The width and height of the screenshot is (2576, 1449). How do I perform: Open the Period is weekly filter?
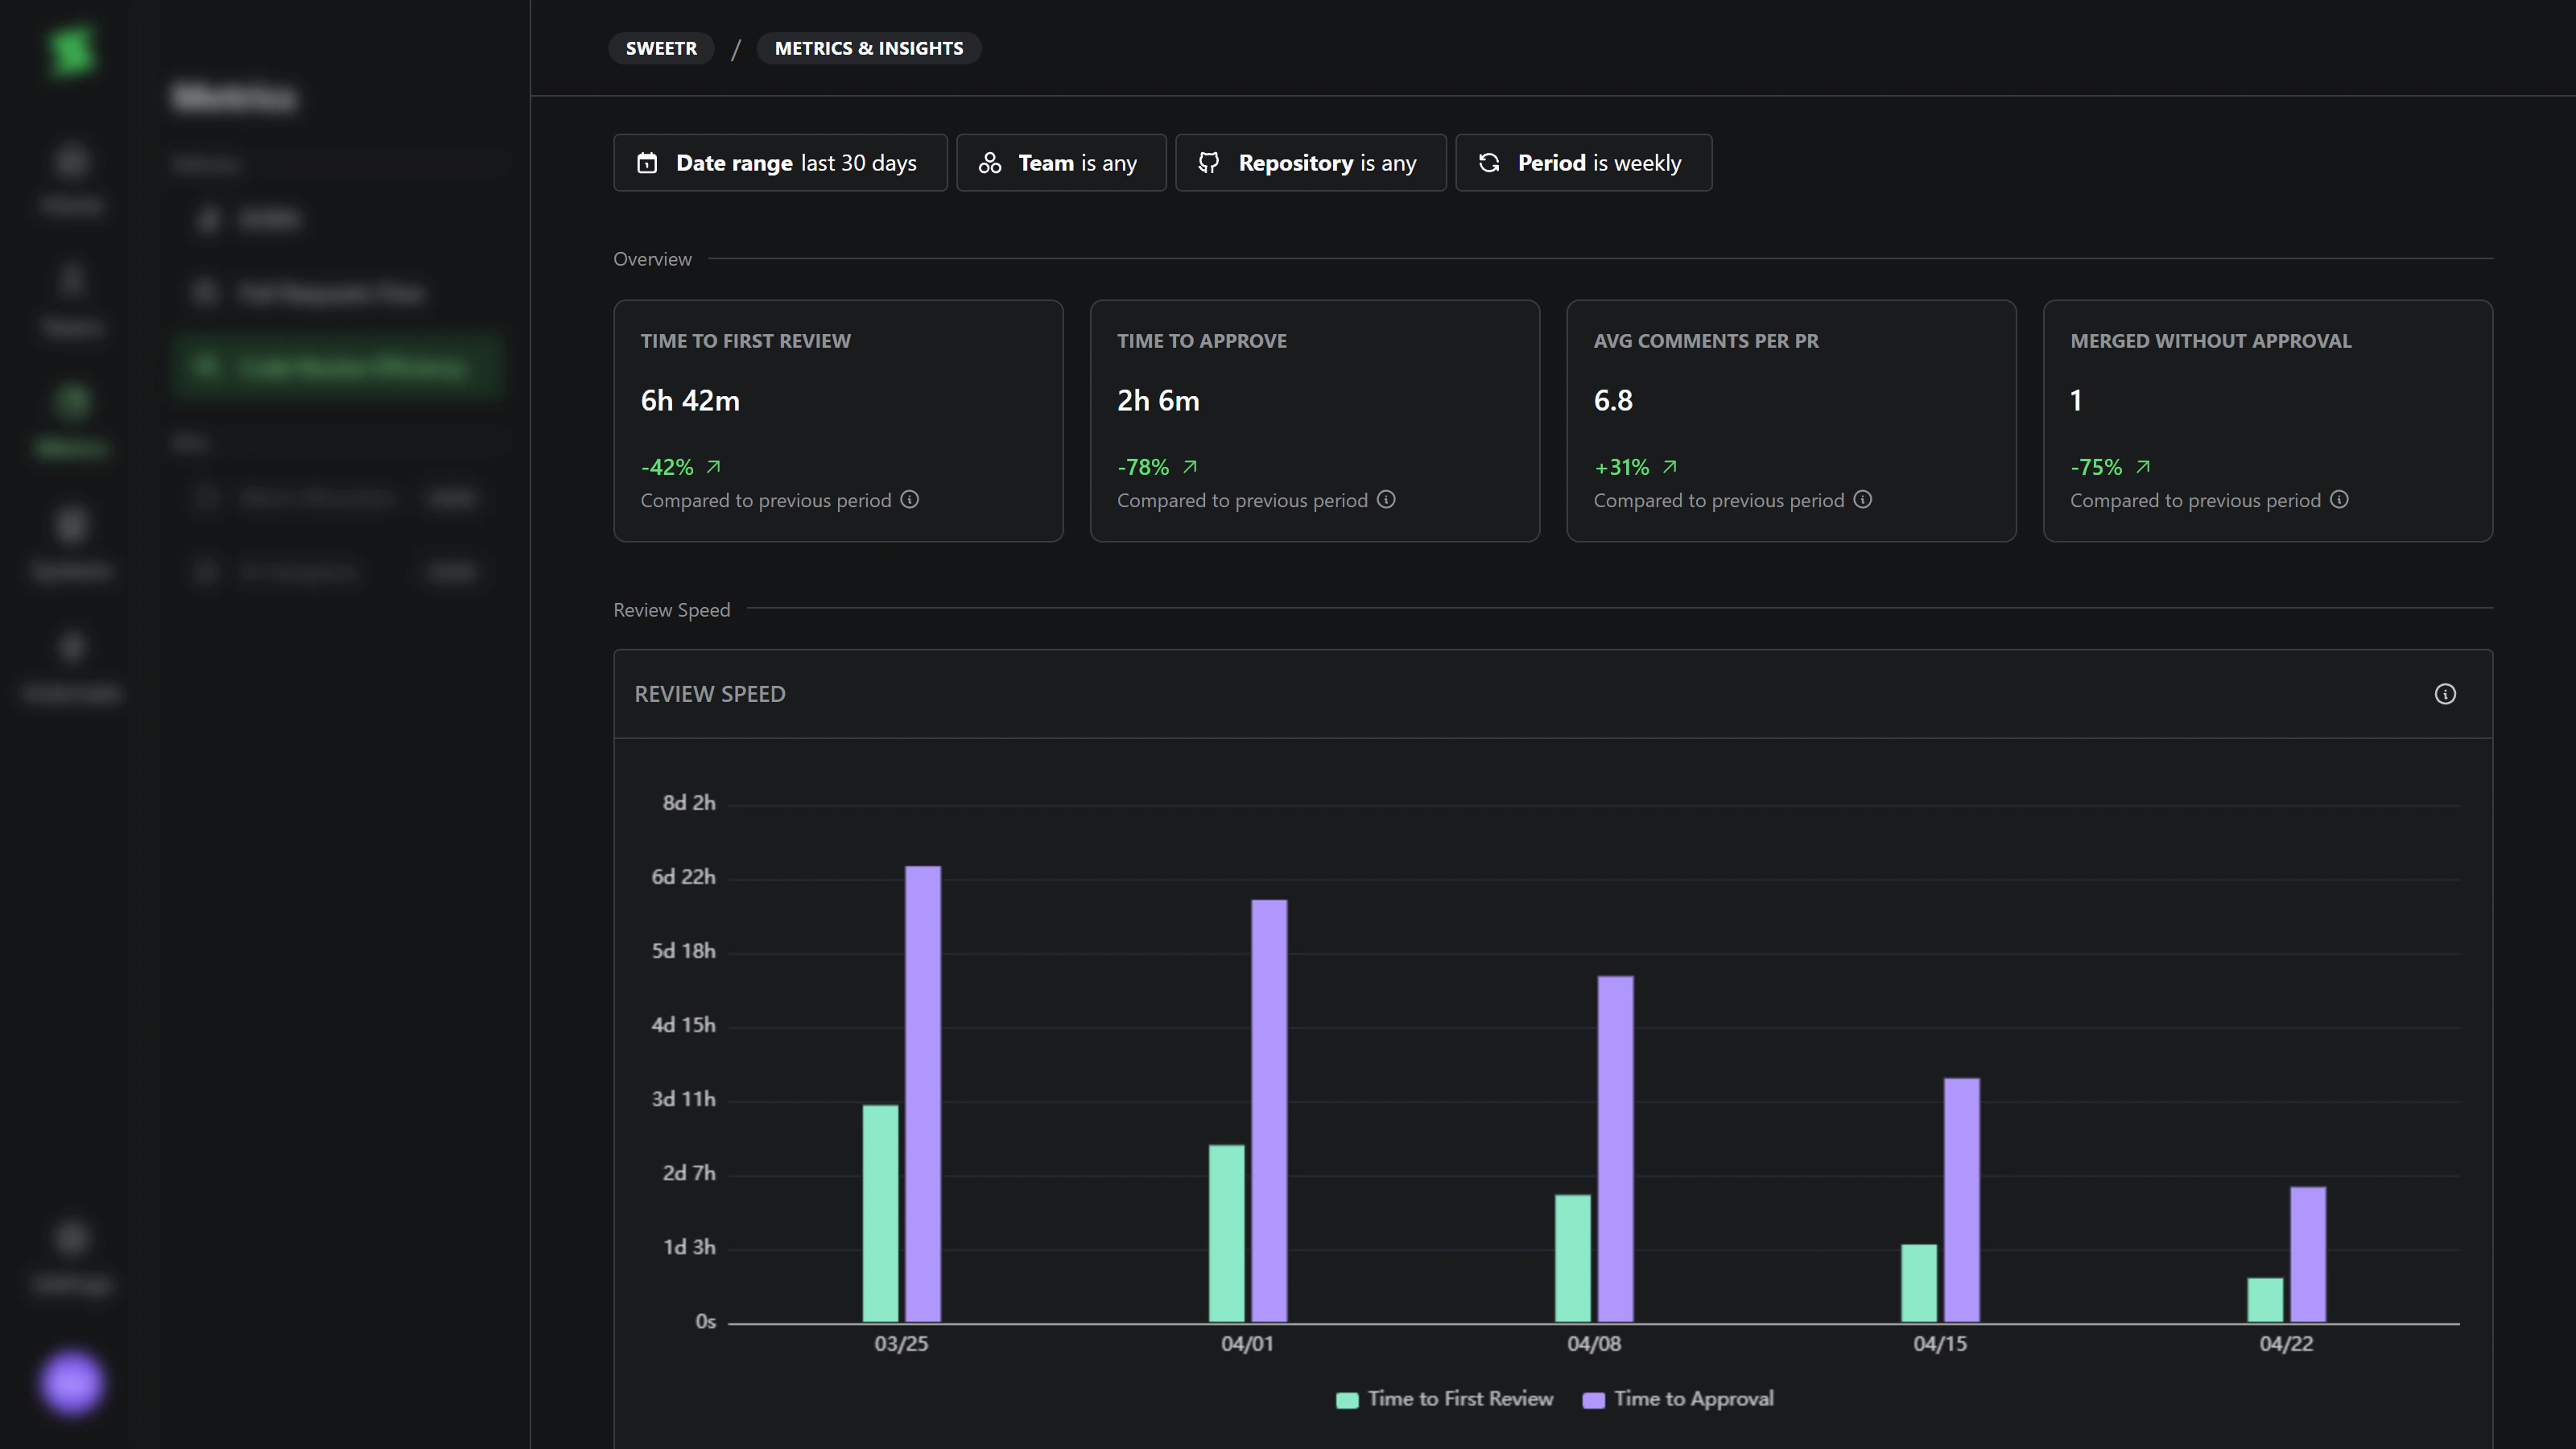[1583, 163]
